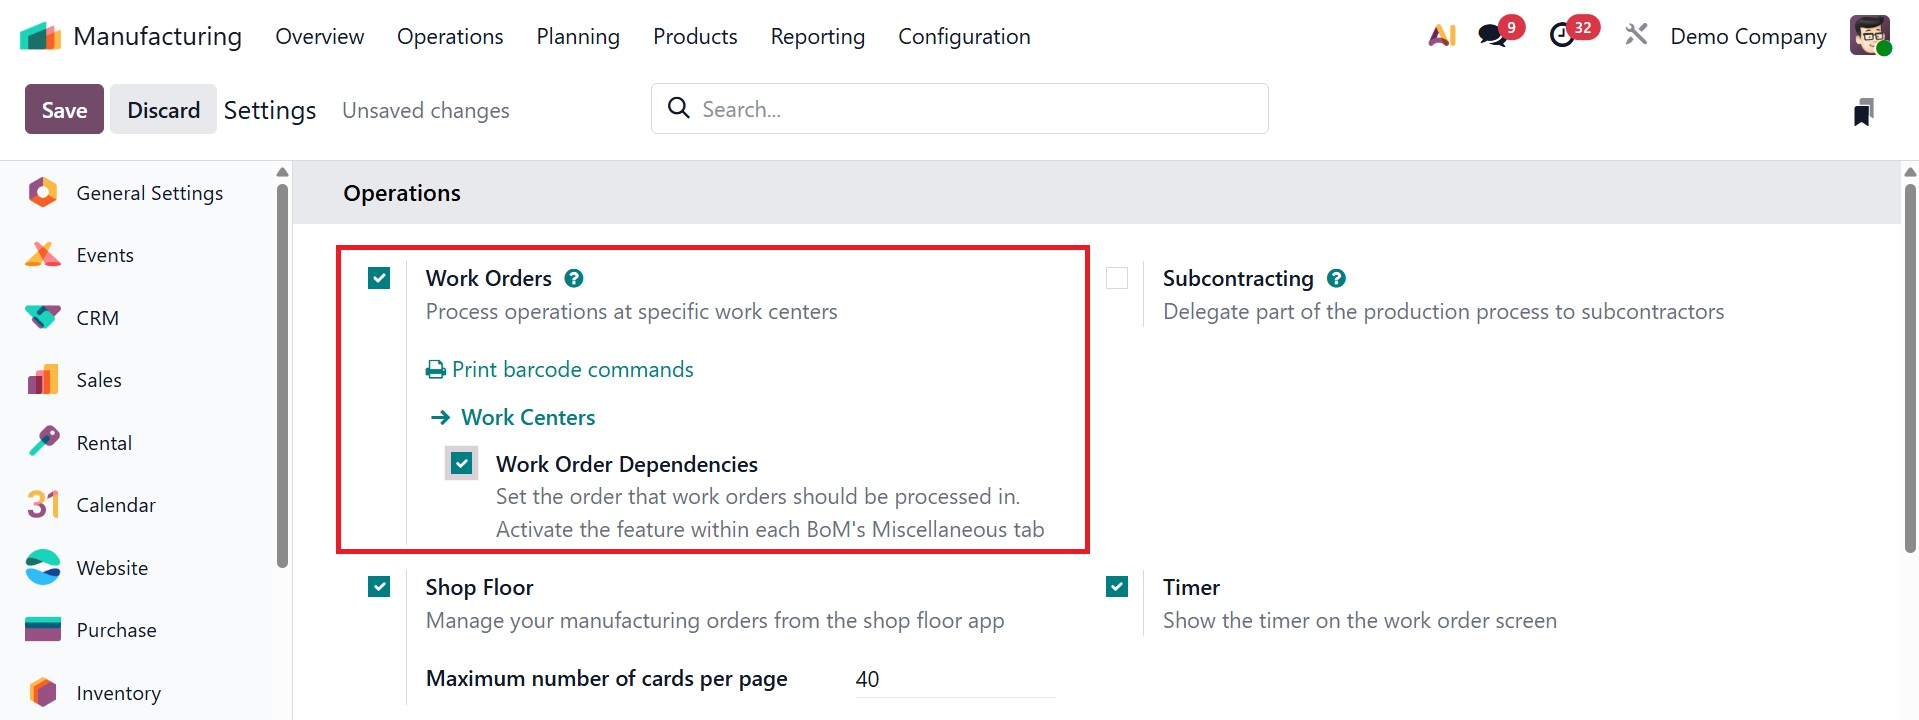Viewport: 1919px width, 720px height.
Task: Expand the Reporting menu
Action: click(817, 37)
